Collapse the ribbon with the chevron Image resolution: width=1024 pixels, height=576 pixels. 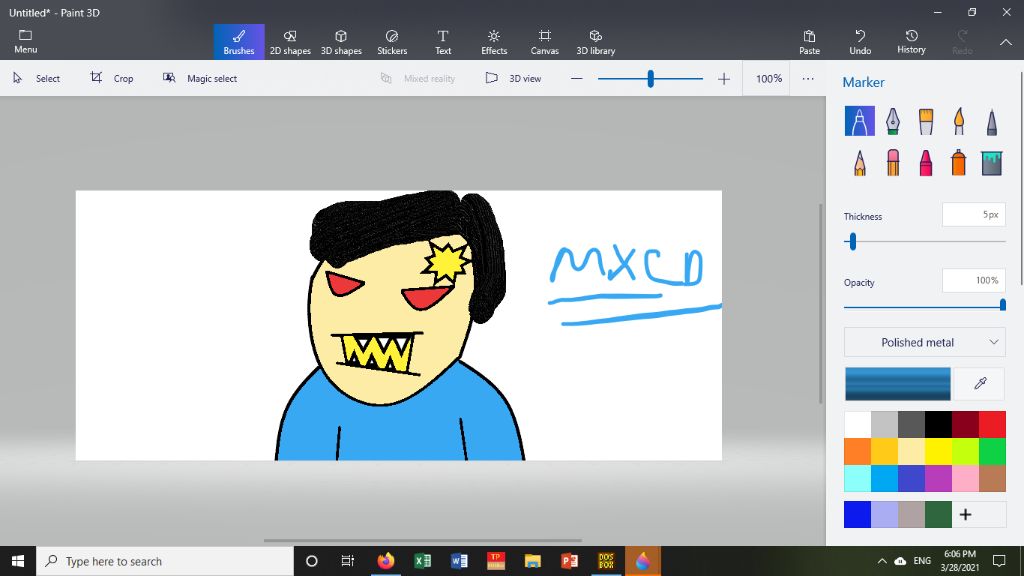coord(1006,42)
